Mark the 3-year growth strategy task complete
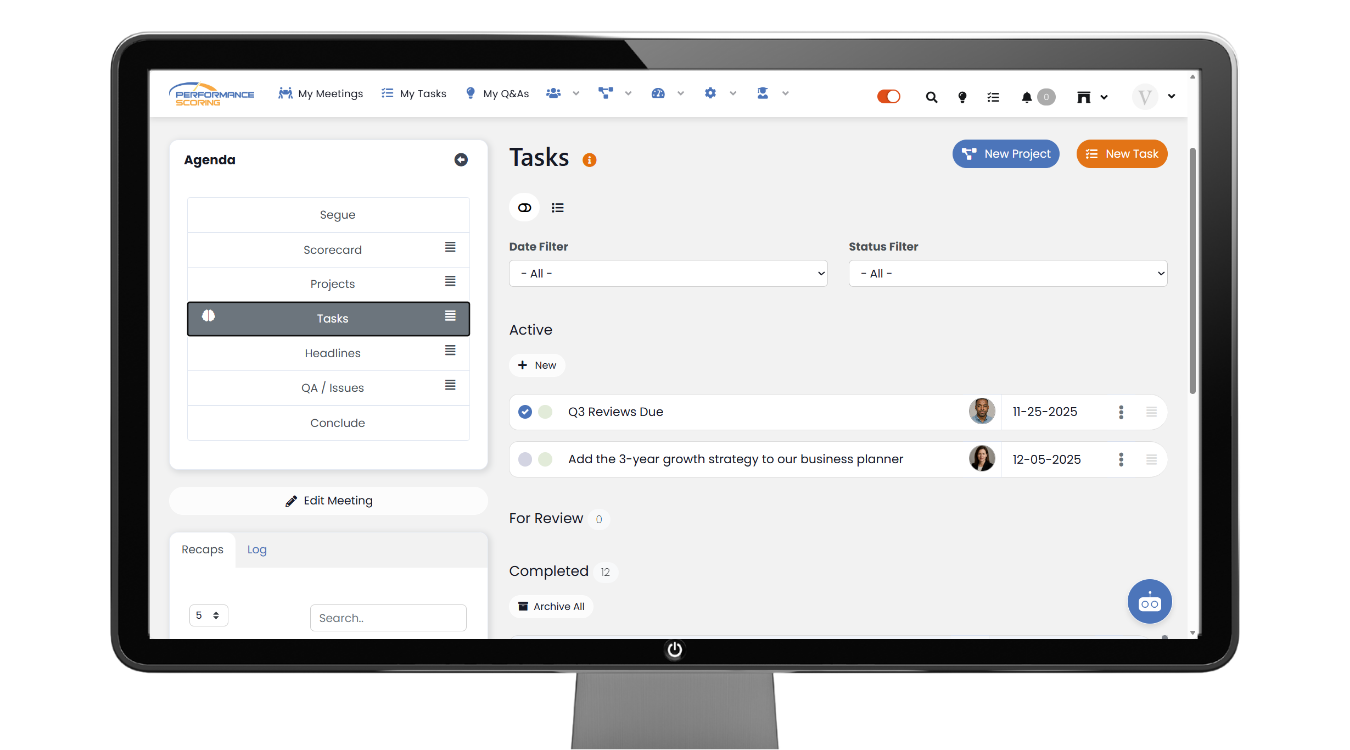The height and width of the screenshot is (750, 1350). pos(525,460)
